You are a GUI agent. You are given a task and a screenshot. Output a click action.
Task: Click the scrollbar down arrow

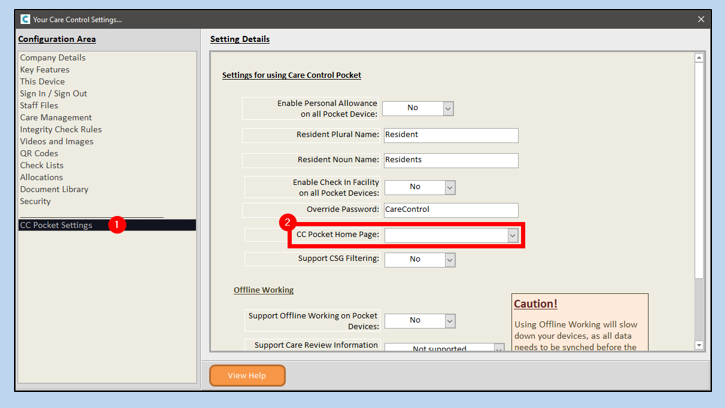click(x=699, y=345)
